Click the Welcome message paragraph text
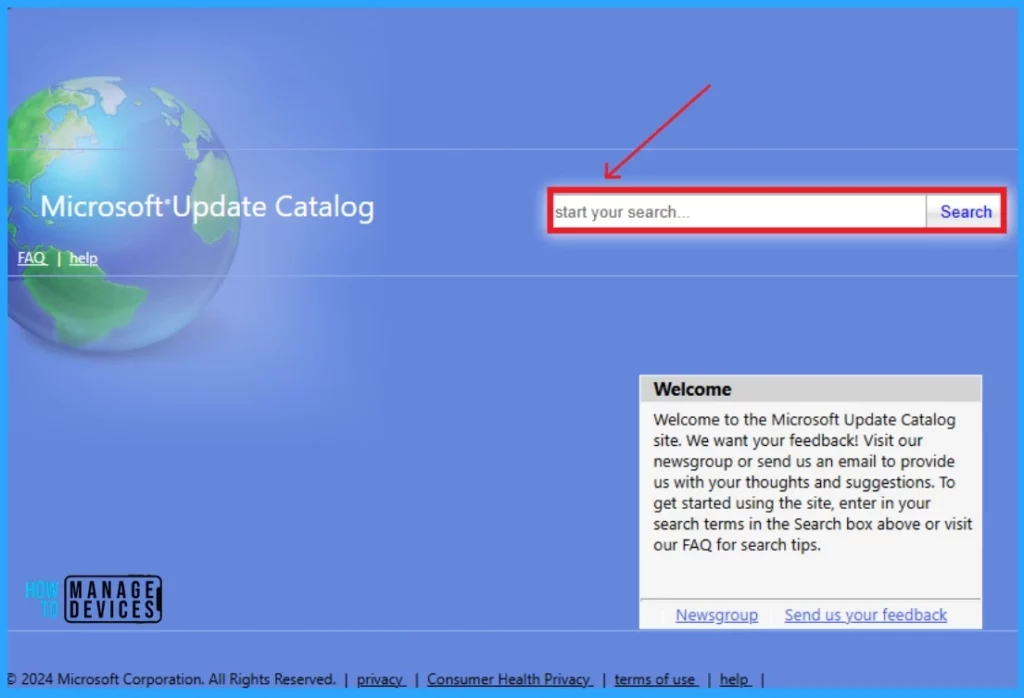This screenshot has width=1024, height=698. pos(812,482)
